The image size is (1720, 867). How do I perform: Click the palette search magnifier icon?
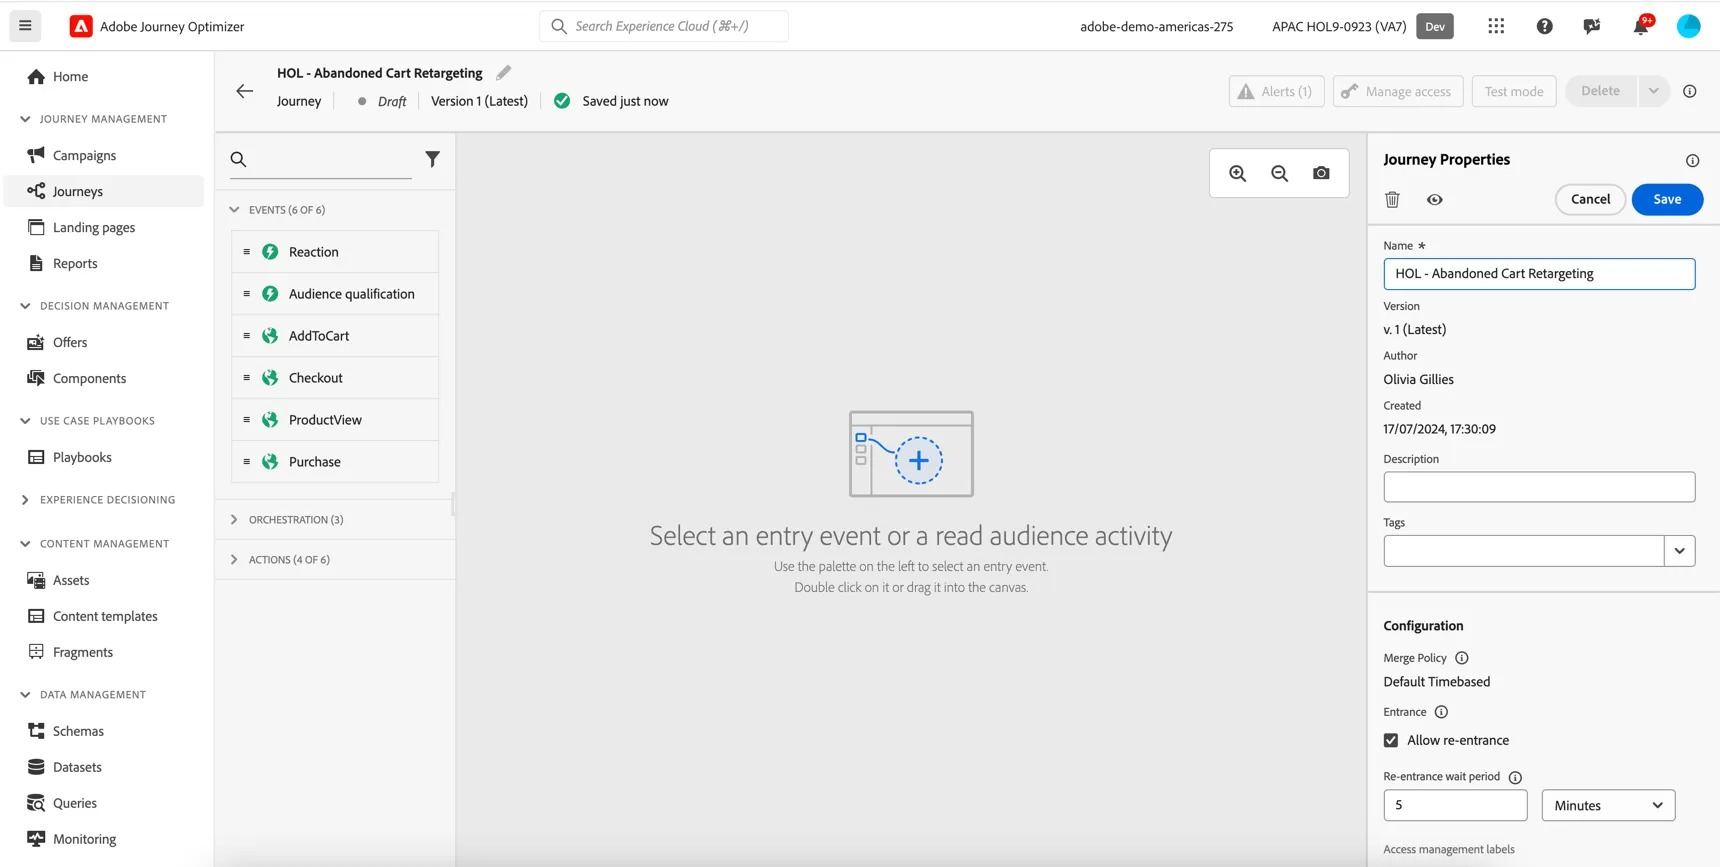[x=238, y=159]
